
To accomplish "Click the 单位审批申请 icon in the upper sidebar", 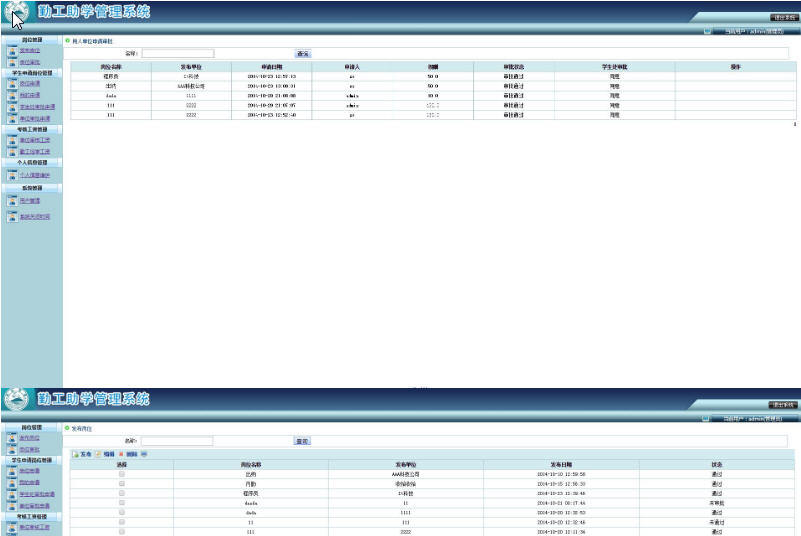I will [12, 119].
